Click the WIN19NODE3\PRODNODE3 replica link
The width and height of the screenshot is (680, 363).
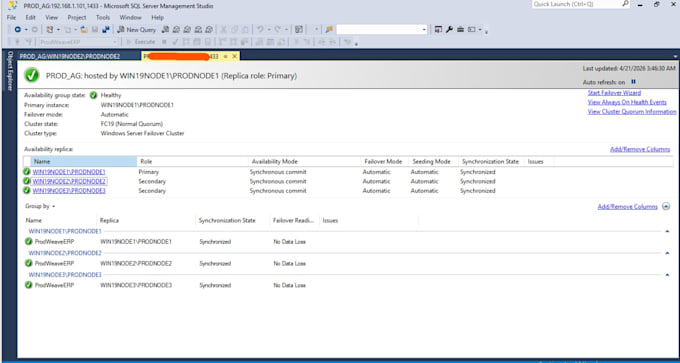69,191
